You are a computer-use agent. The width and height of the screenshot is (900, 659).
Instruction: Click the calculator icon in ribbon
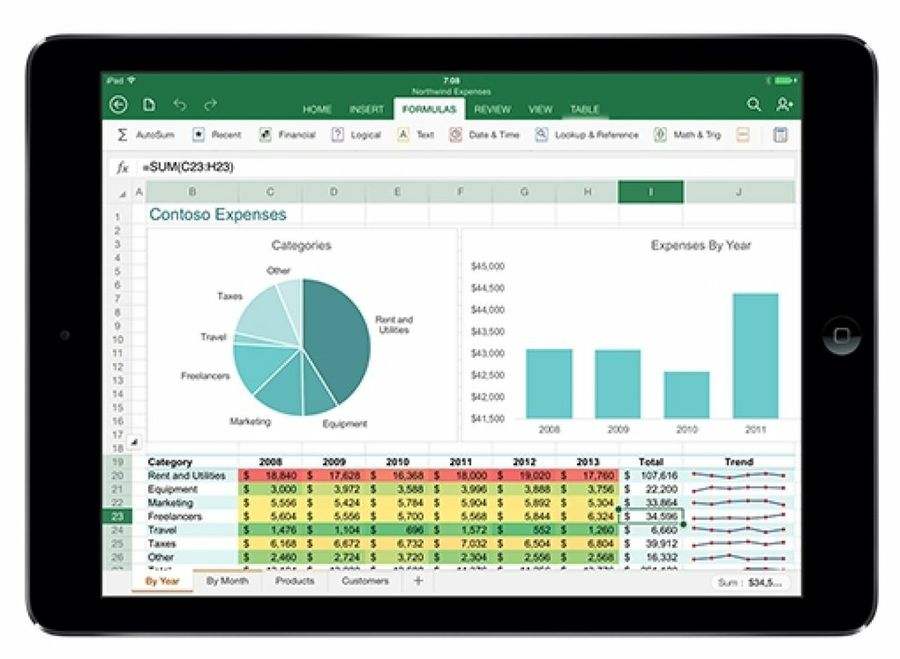click(x=781, y=134)
